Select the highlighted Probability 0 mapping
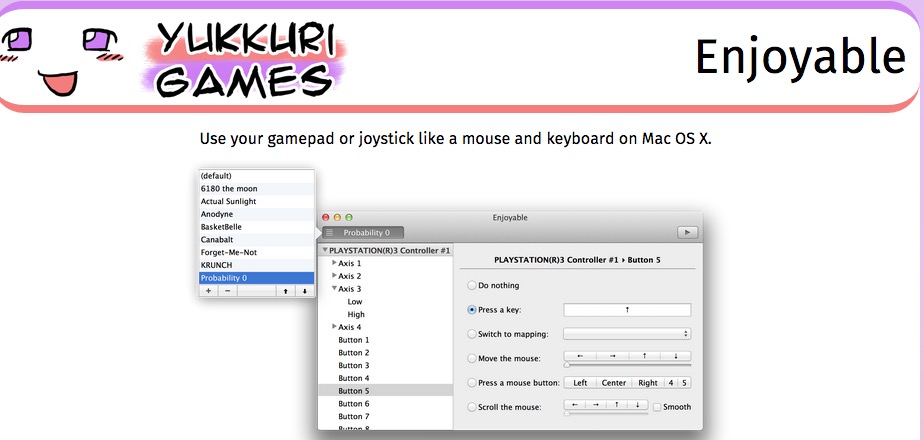This screenshot has width=924, height=440. [x=256, y=278]
